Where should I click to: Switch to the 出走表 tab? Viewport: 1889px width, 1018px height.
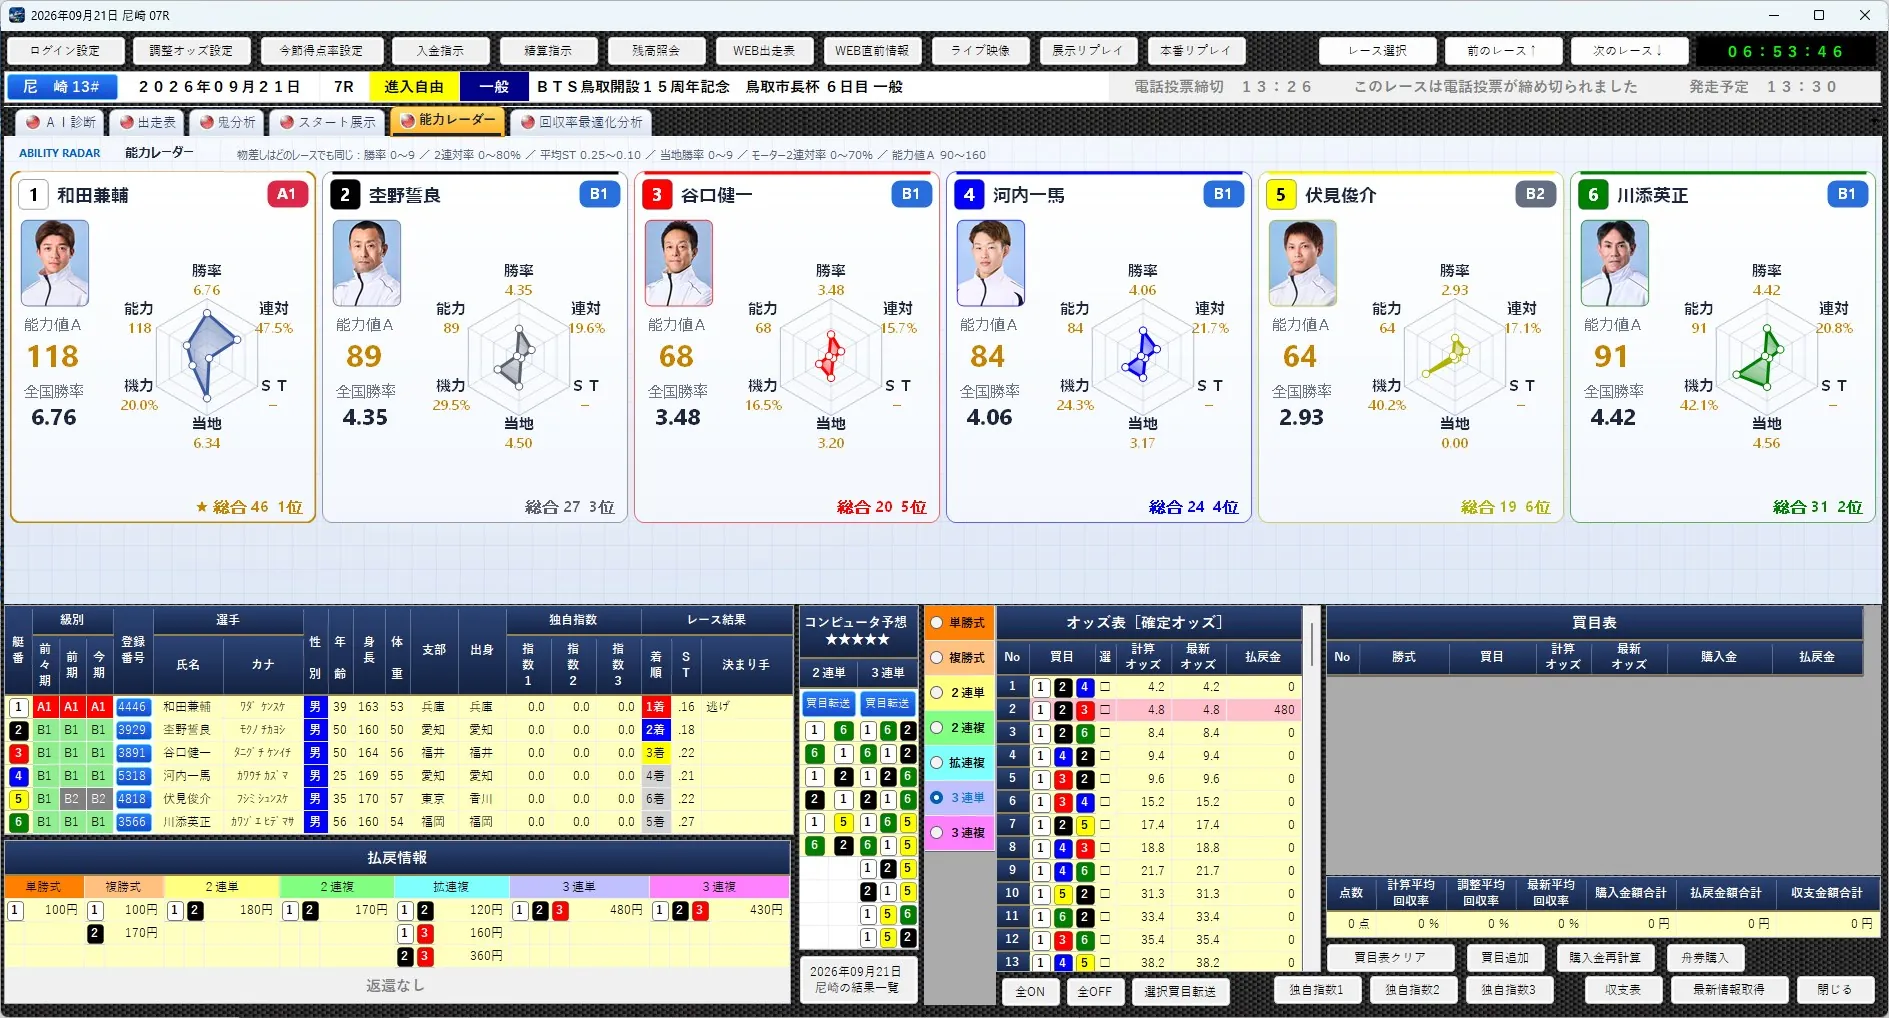[147, 122]
